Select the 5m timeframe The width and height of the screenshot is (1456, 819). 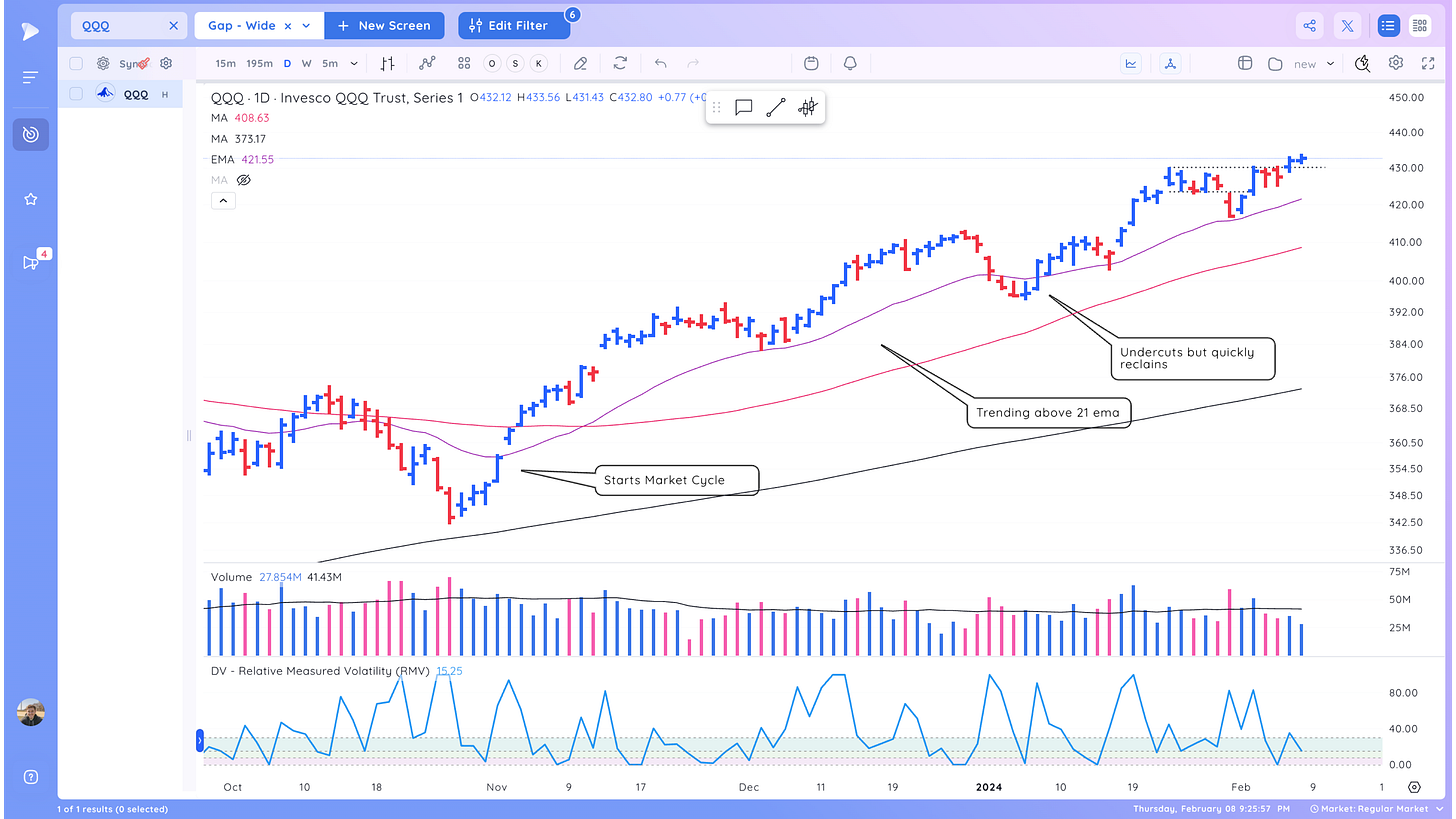(x=330, y=63)
